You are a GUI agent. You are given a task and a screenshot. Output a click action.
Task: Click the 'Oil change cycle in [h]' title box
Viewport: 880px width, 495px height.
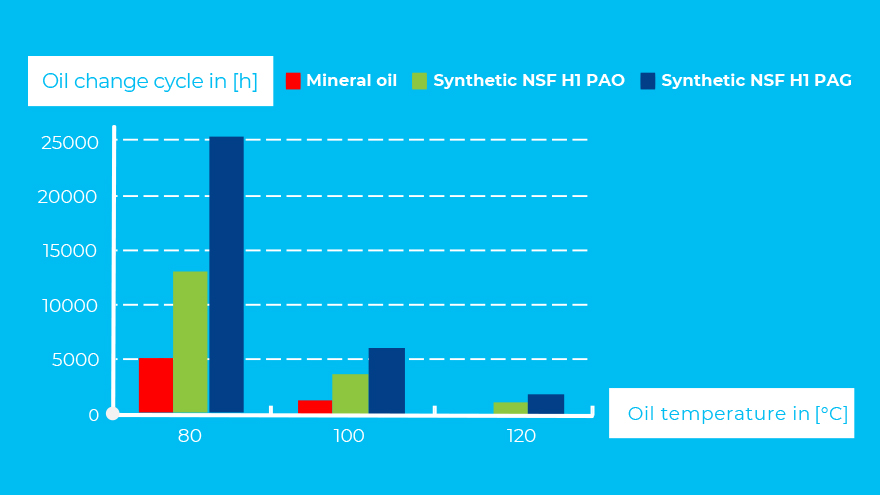coord(150,81)
